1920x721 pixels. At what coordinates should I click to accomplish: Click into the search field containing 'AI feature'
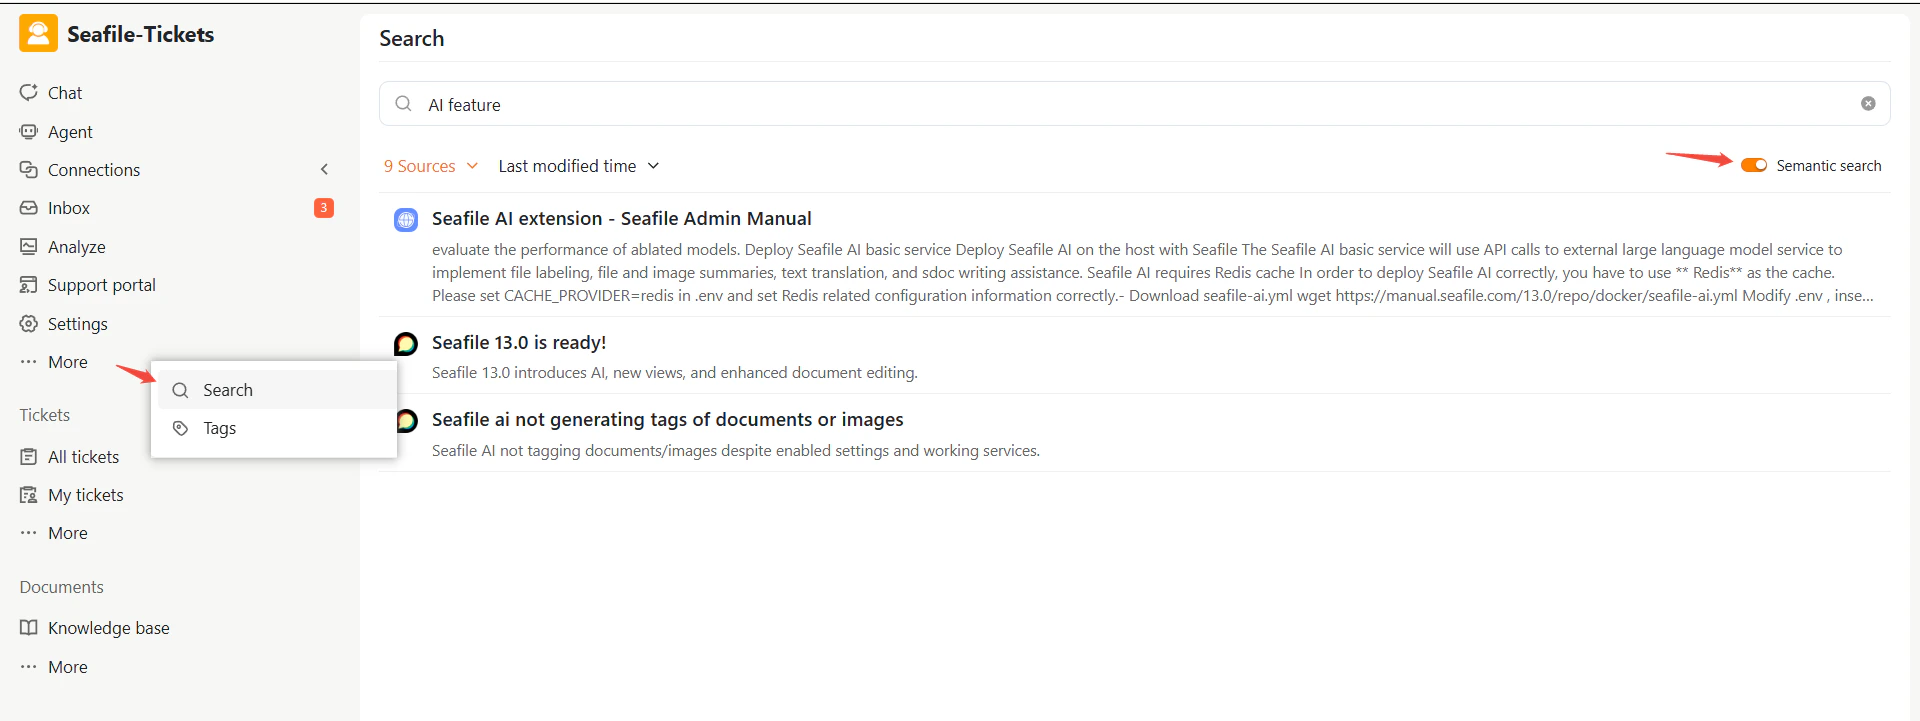(x=1135, y=104)
